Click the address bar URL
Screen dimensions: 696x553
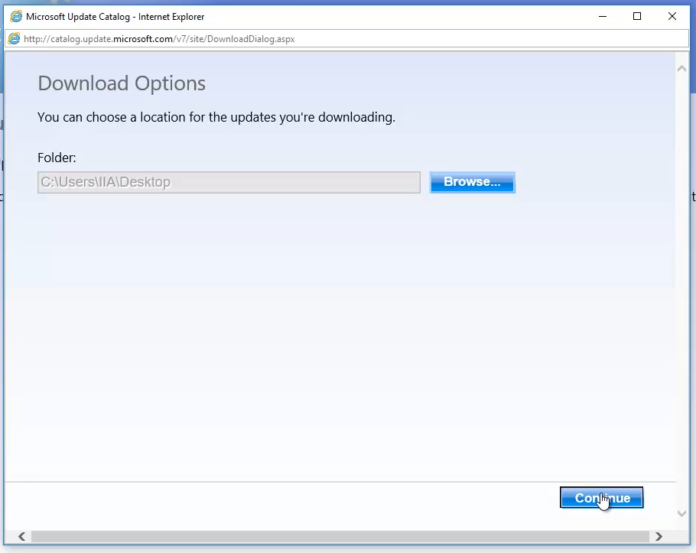(159, 39)
